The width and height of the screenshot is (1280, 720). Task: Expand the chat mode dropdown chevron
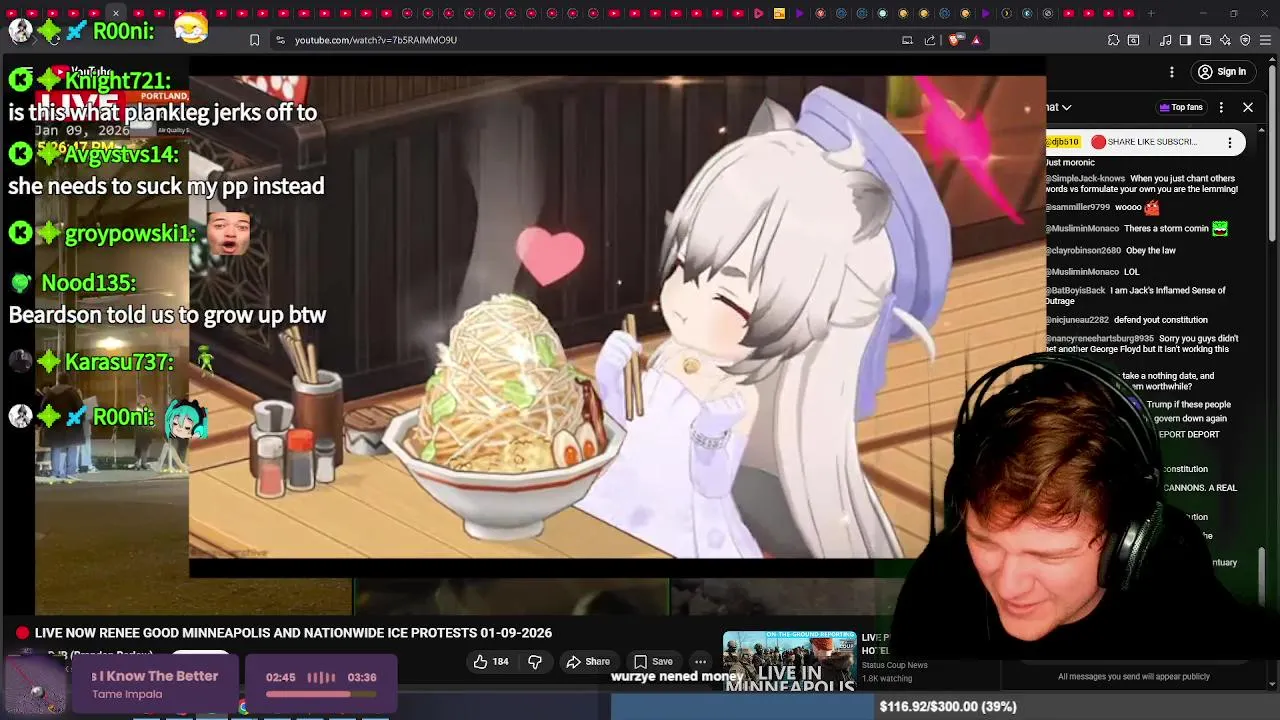1066,107
